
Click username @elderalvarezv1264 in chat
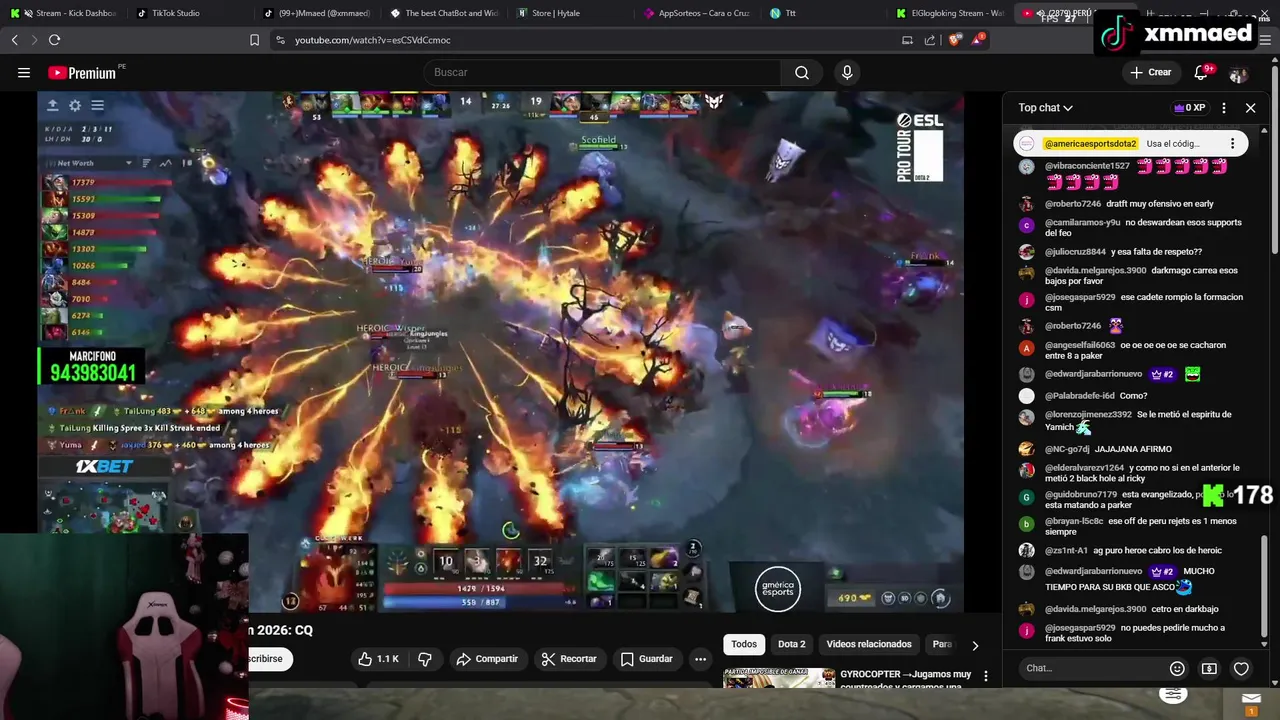[1085, 468]
